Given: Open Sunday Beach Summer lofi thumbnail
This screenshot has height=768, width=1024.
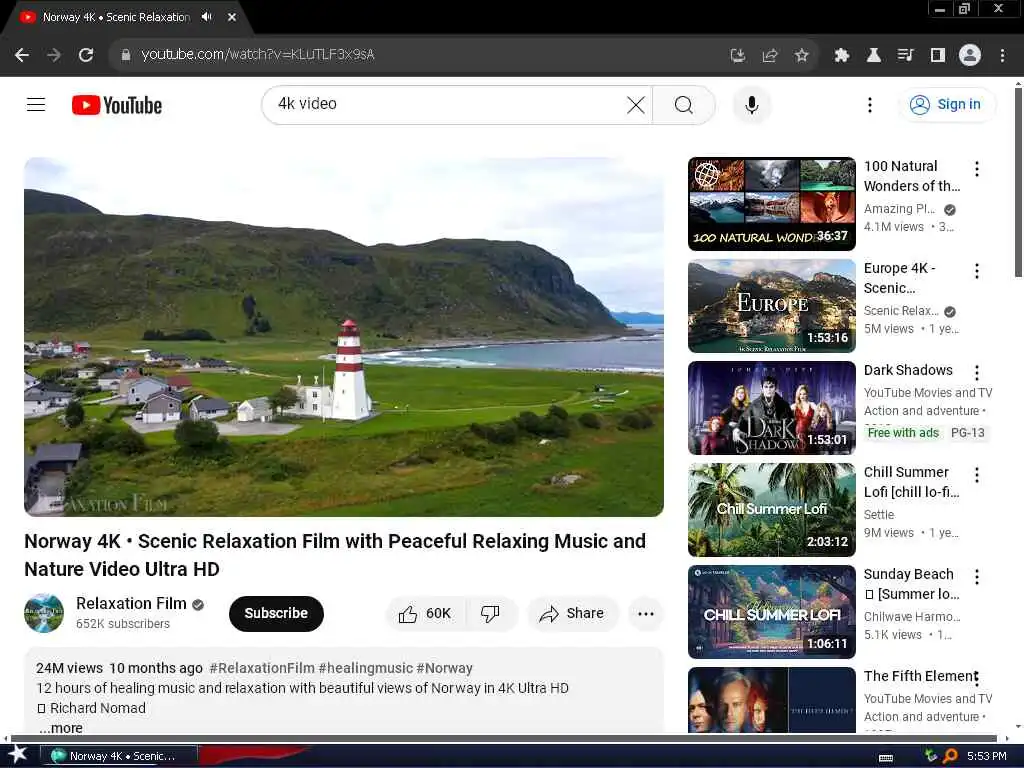Looking at the screenshot, I should tap(771, 611).
